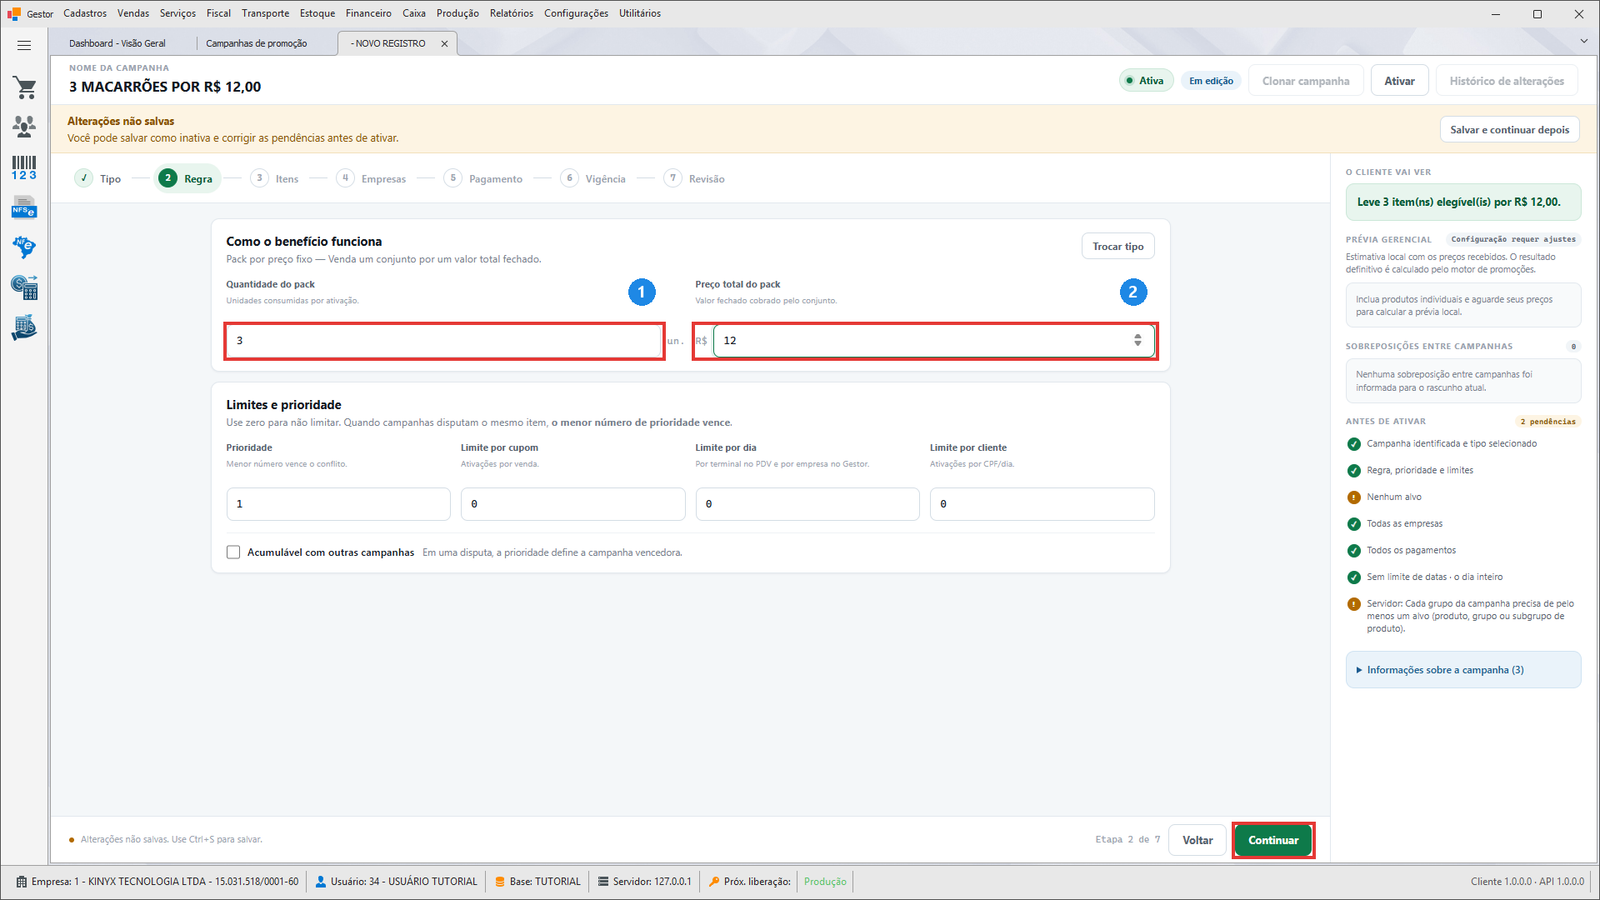This screenshot has width=1600, height=900.
Task: Open the NFS-e service invoice icon
Action: (x=24, y=208)
